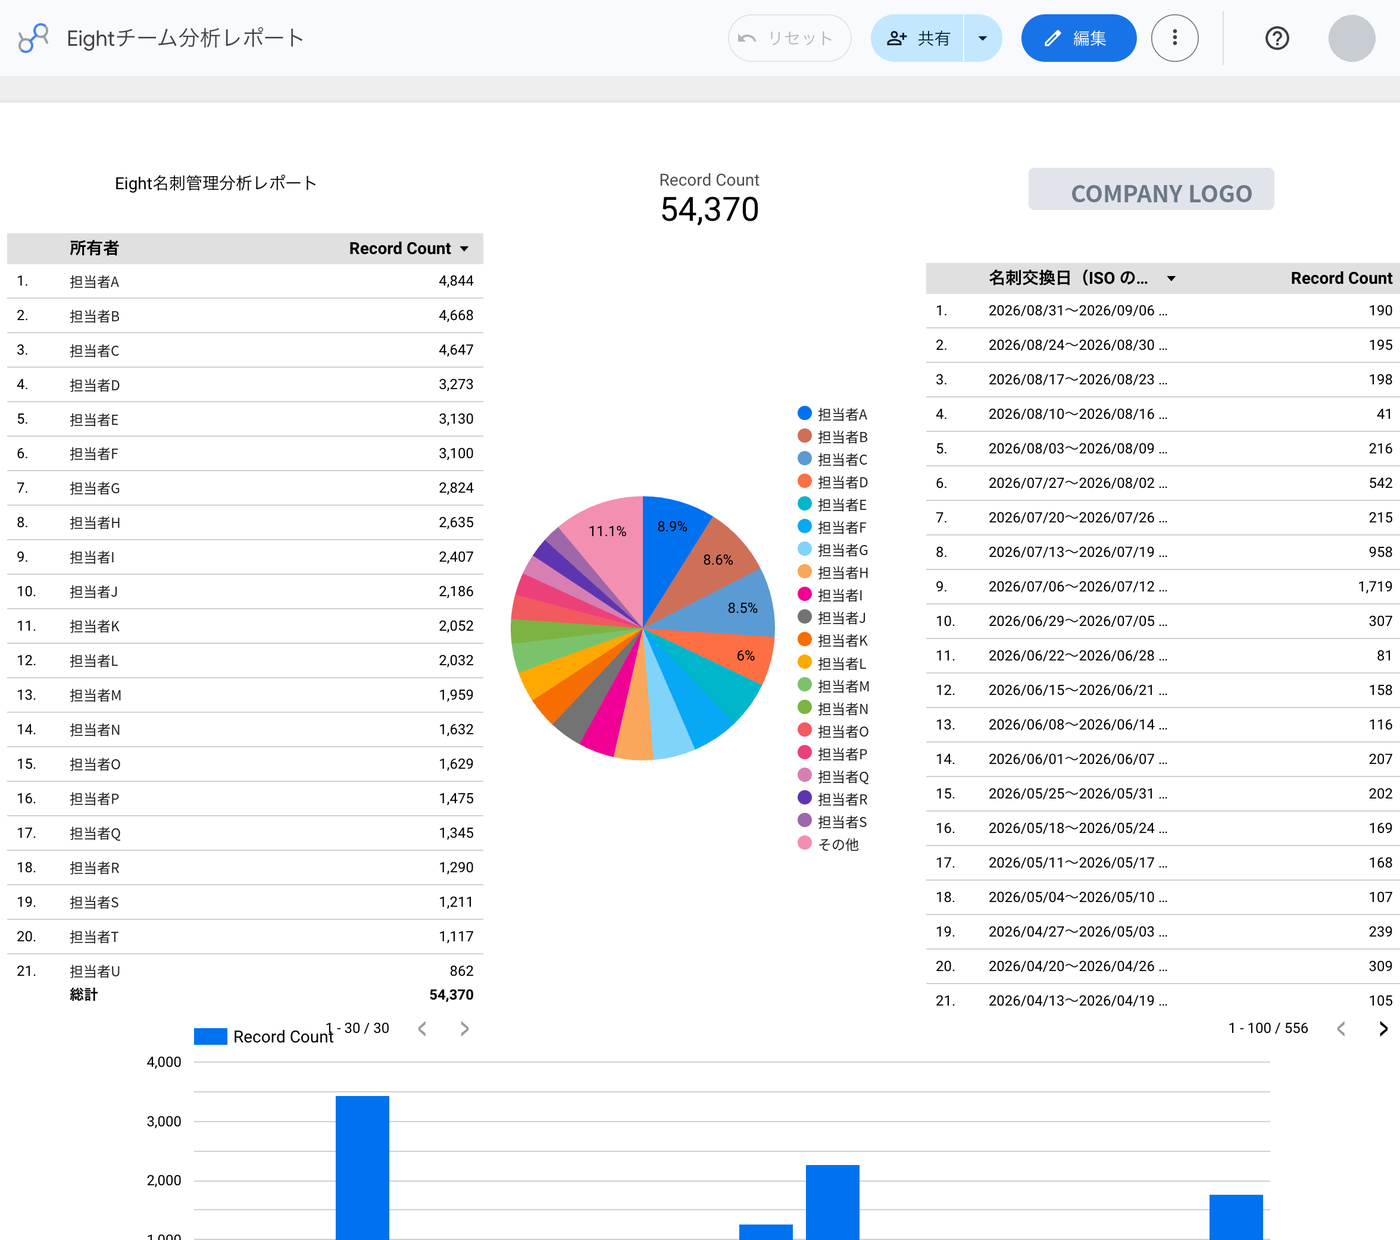The image size is (1400, 1240).
Task: Sort 所有者 table by Record Count arrow
Action: [x=464, y=249]
